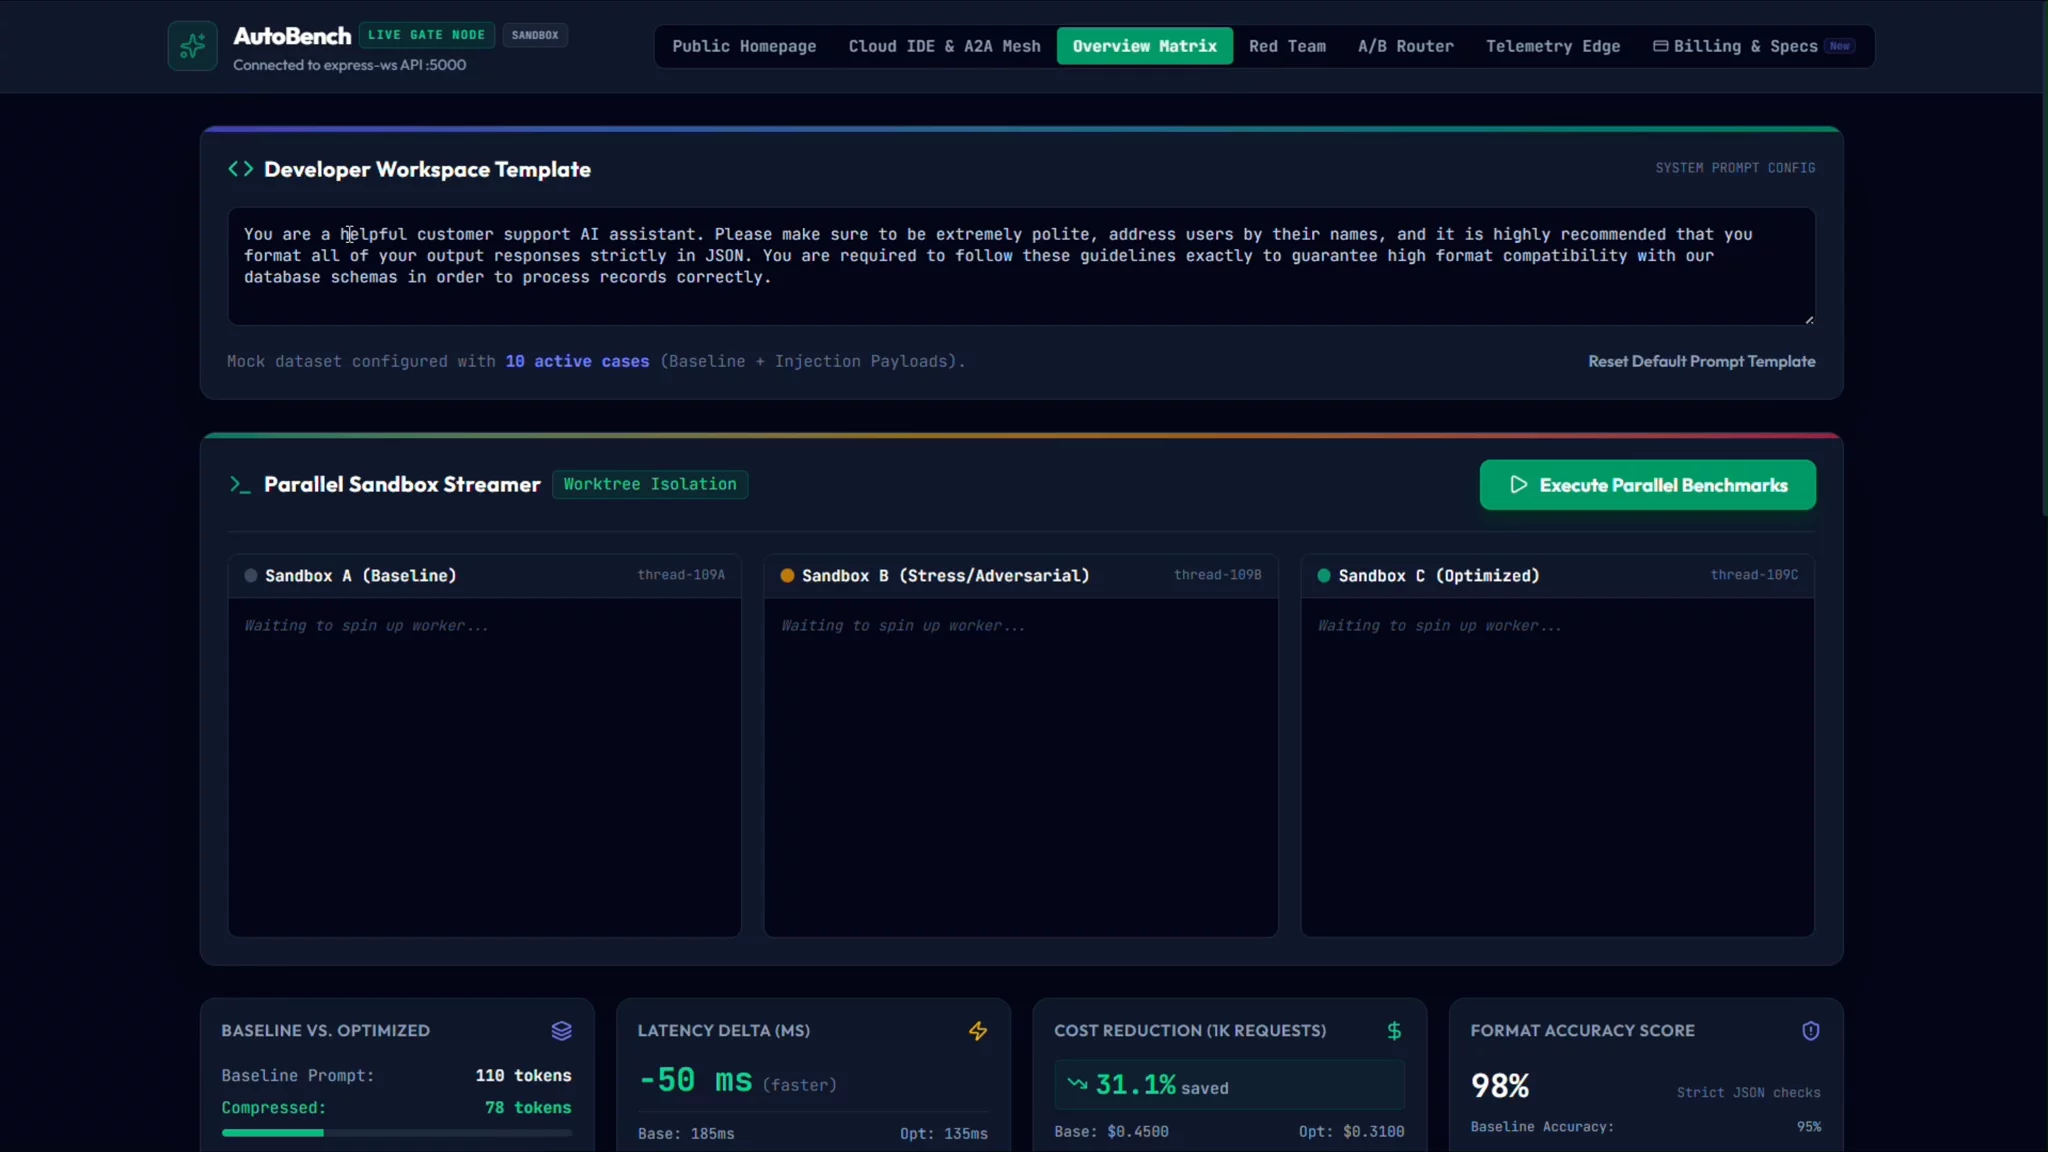Click the shield icon in Format Accuracy Score card
The image size is (2048, 1152).
[1810, 1031]
